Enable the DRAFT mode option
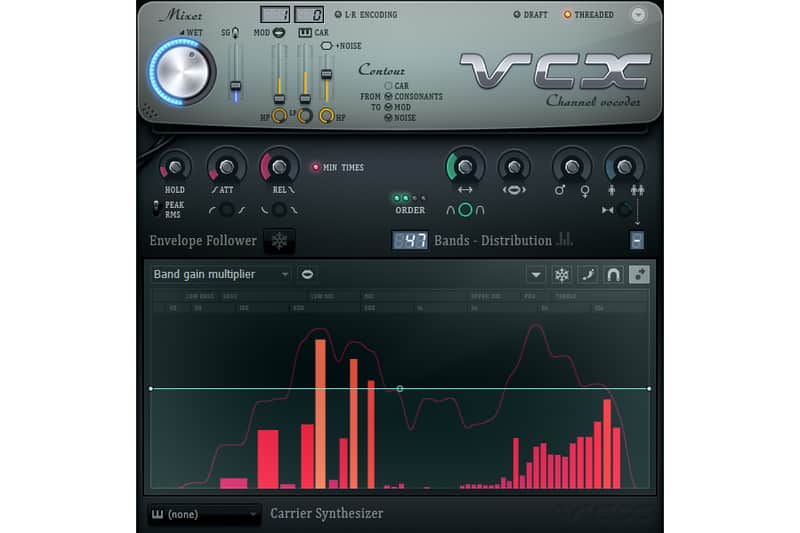The width and height of the screenshot is (800, 533). point(530,15)
